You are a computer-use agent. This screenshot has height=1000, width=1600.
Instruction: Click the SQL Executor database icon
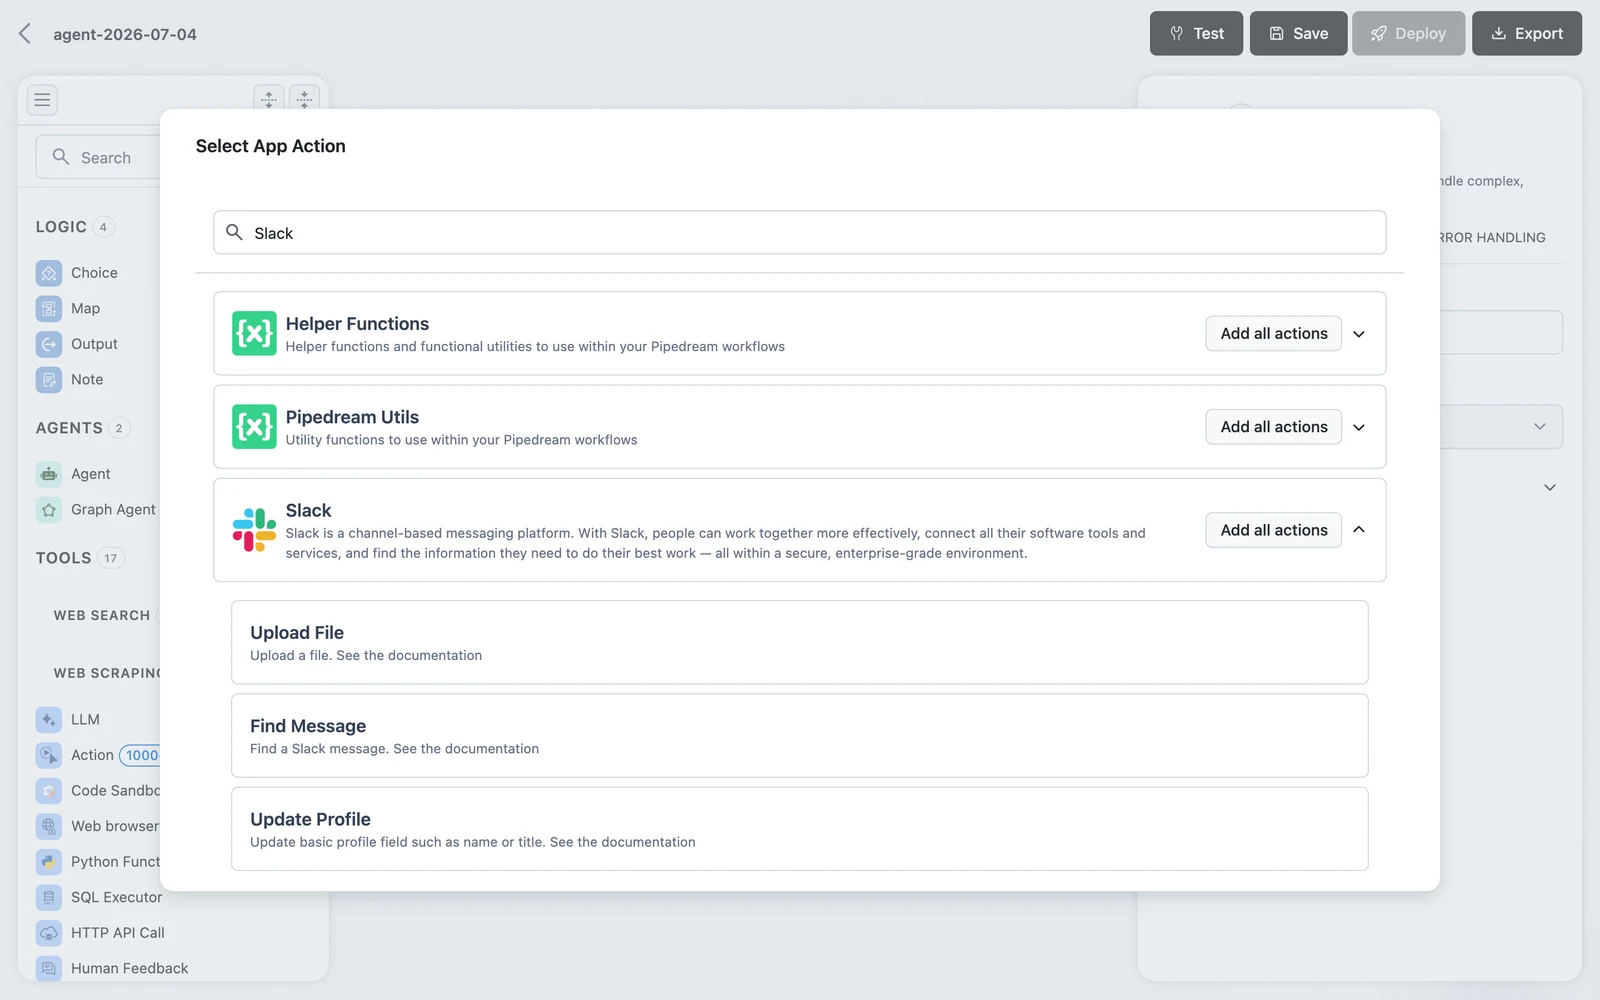pos(49,897)
